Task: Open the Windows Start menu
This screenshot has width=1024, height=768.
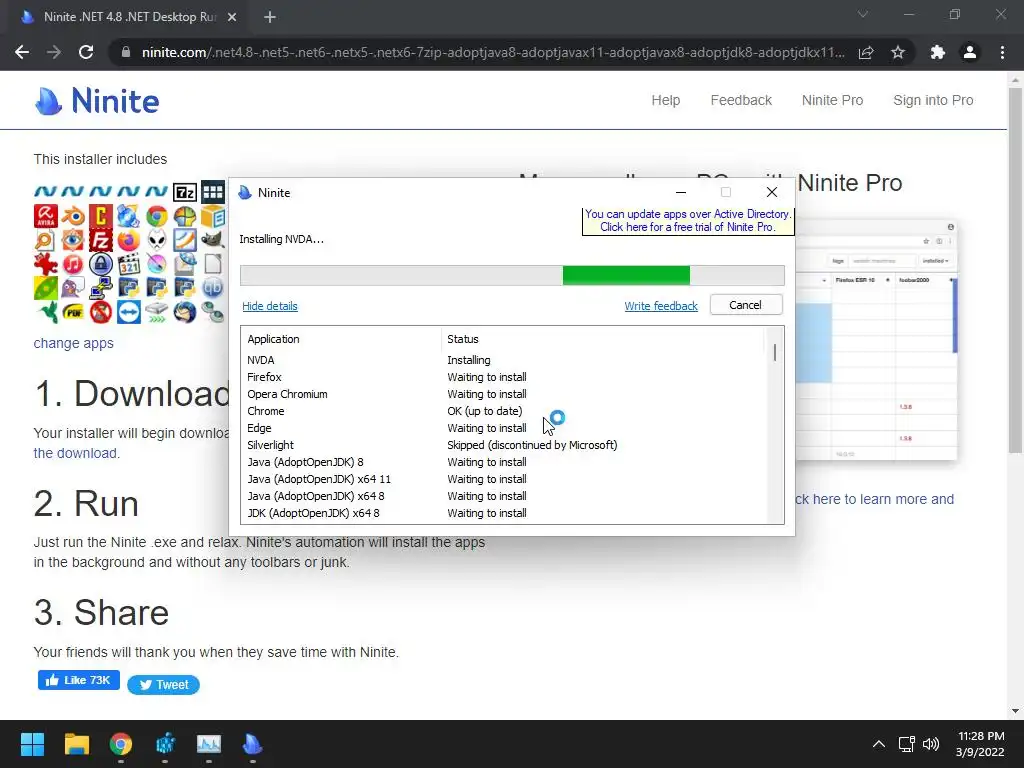Action: click(32, 744)
